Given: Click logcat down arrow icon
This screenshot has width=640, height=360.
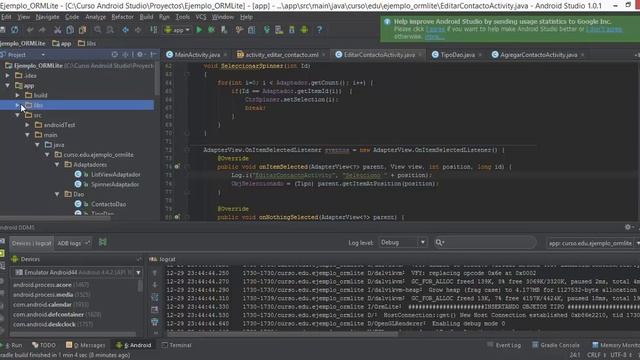Looking at the screenshot, I should click(x=155, y=285).
